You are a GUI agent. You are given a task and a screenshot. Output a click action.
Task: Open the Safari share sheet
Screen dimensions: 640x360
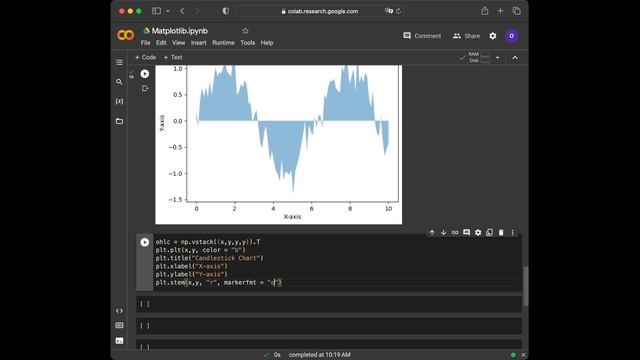(484, 11)
